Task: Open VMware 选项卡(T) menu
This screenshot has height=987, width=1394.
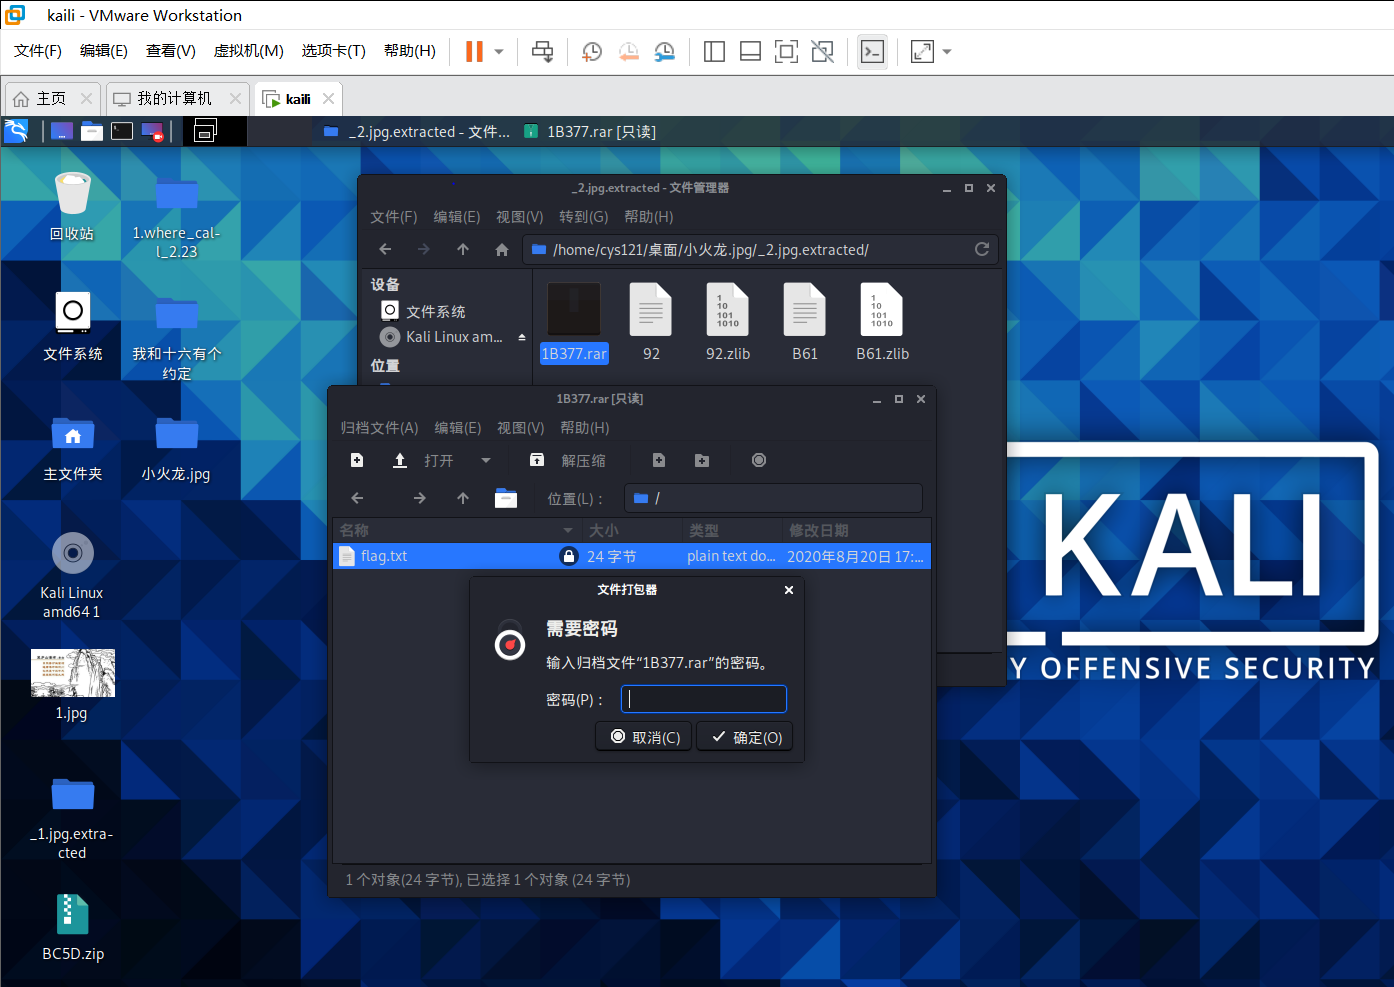Action: [334, 51]
